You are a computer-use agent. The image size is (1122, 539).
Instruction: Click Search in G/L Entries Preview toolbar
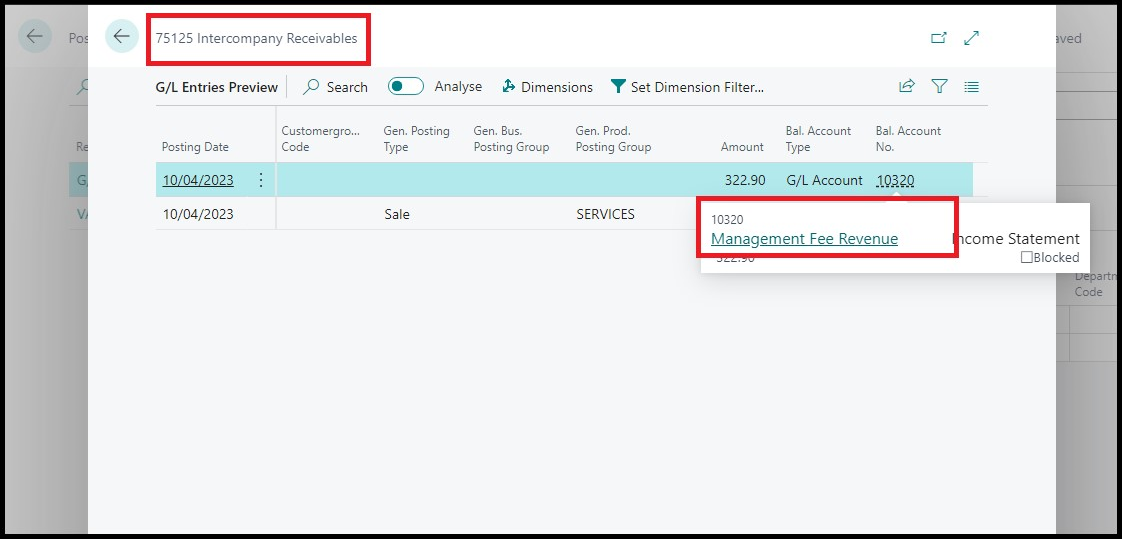click(x=336, y=87)
